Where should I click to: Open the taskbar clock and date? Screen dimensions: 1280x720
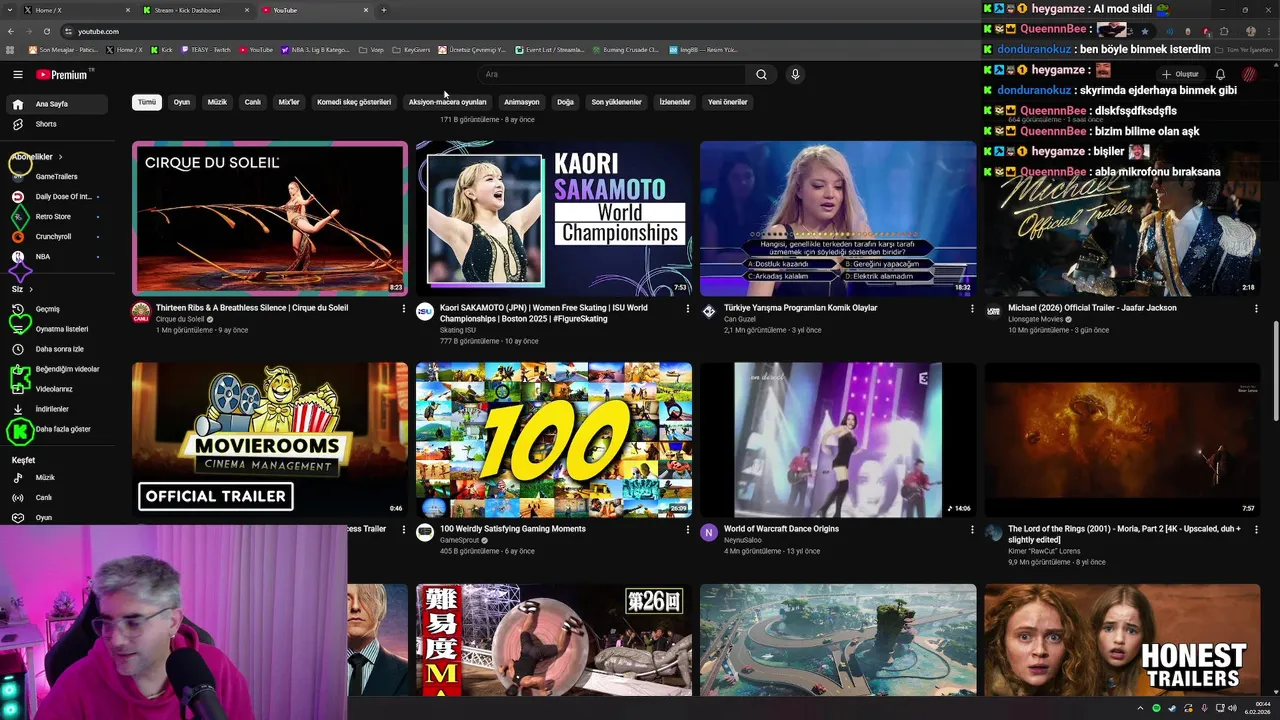click(1257, 708)
